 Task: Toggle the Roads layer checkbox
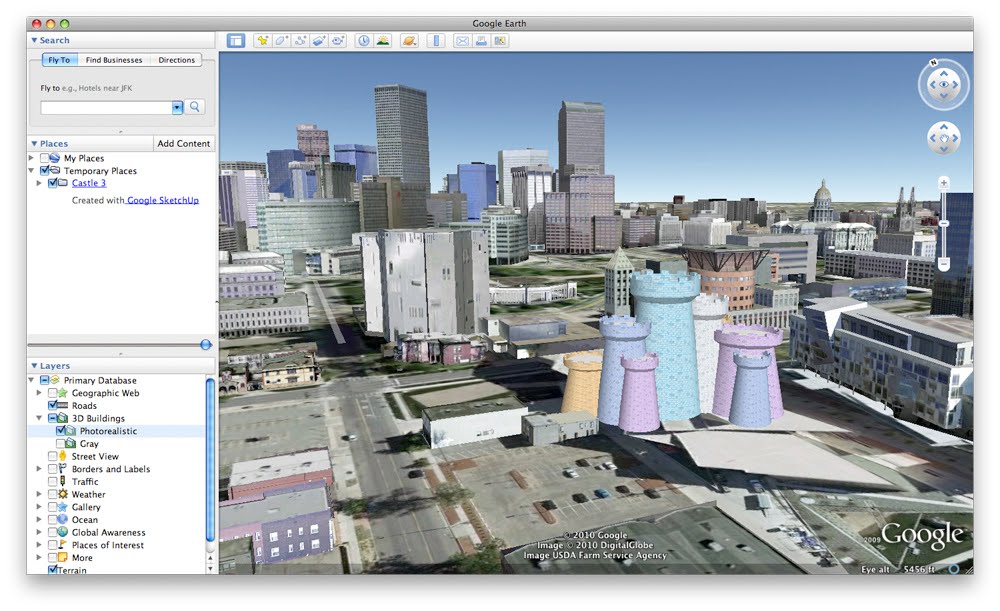click(52, 406)
